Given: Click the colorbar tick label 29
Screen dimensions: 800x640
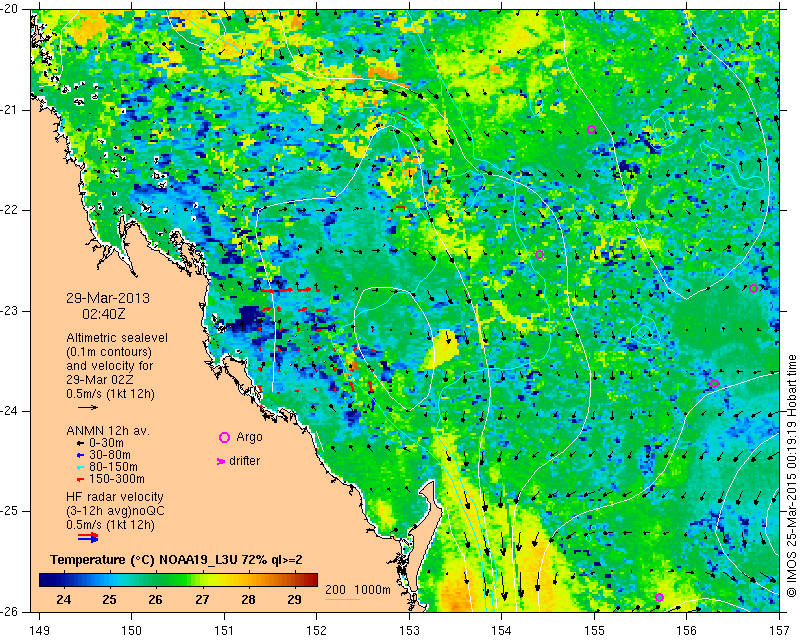Looking at the screenshot, I should pos(294,599).
